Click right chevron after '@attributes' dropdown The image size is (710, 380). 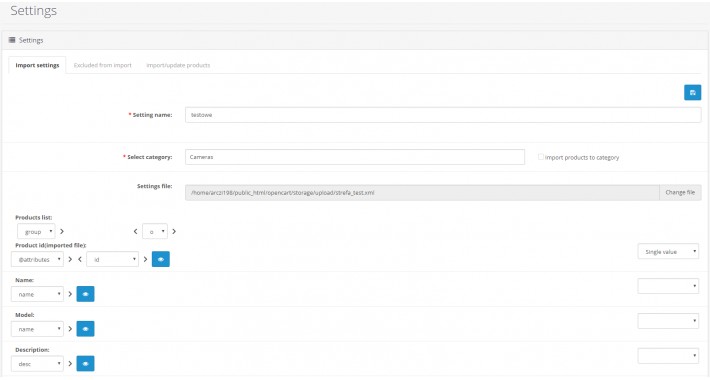[x=70, y=259]
